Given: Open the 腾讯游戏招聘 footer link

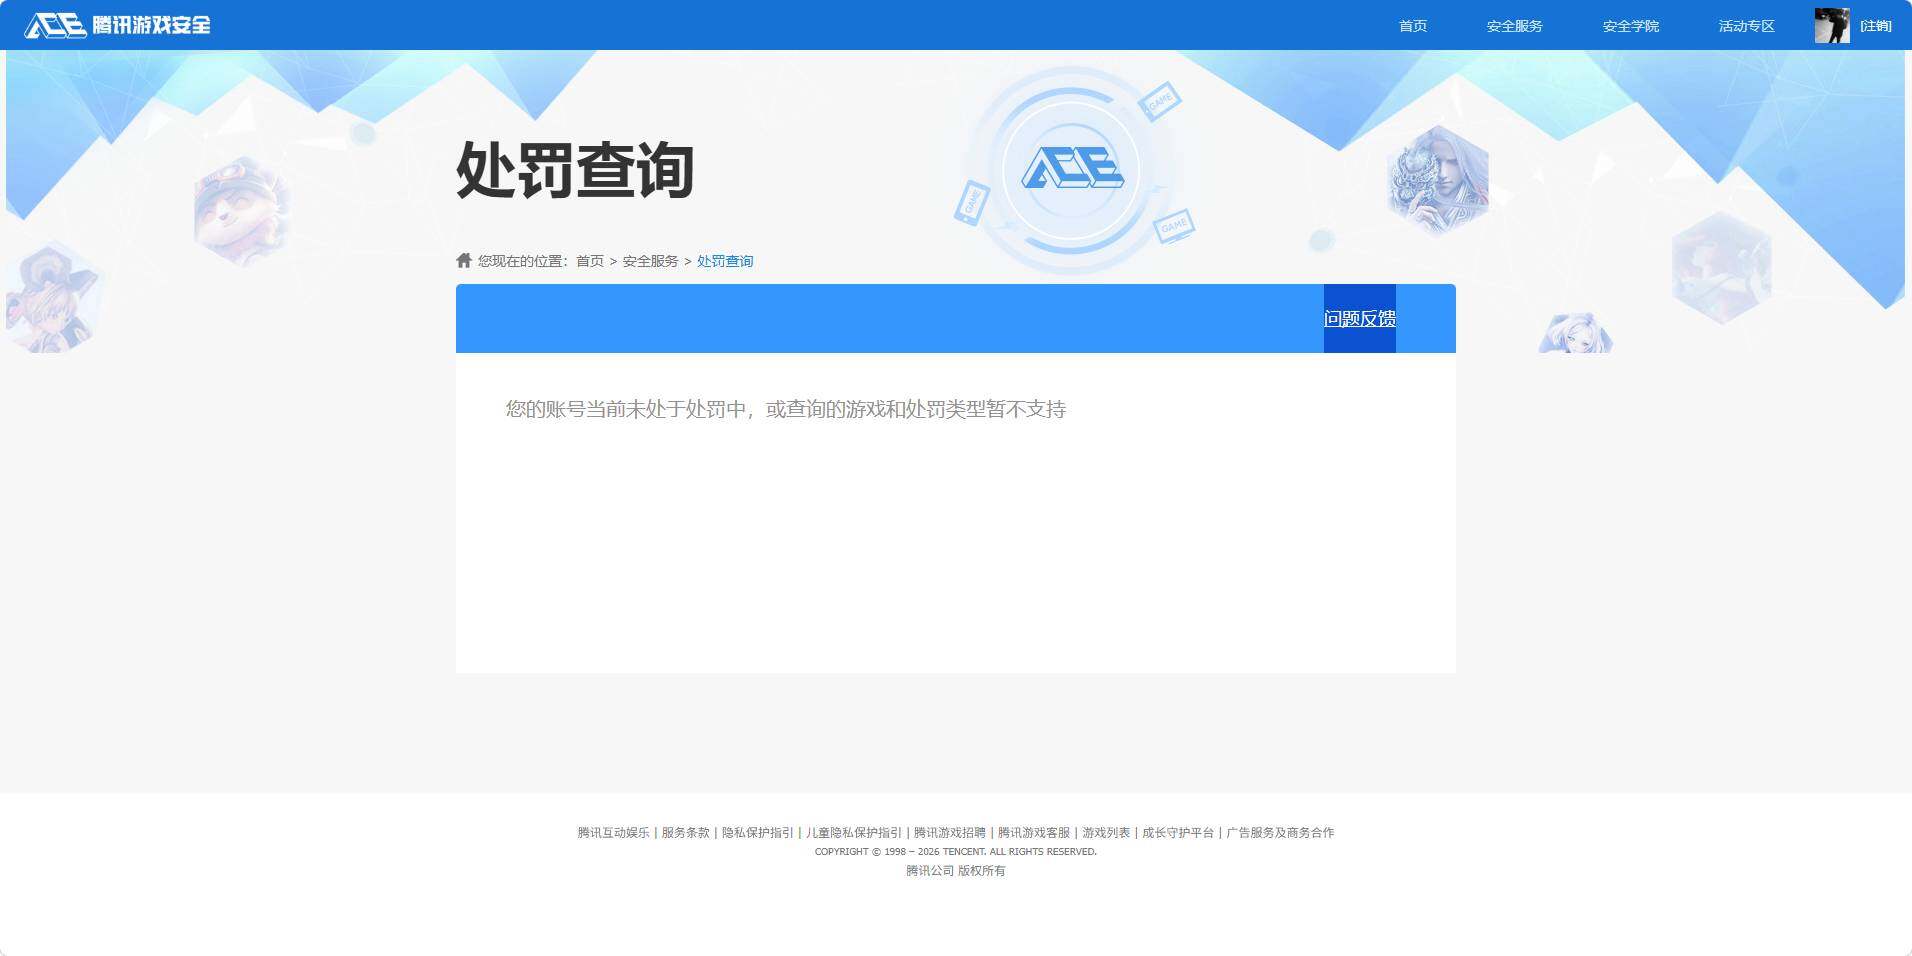Looking at the screenshot, I should 949,832.
